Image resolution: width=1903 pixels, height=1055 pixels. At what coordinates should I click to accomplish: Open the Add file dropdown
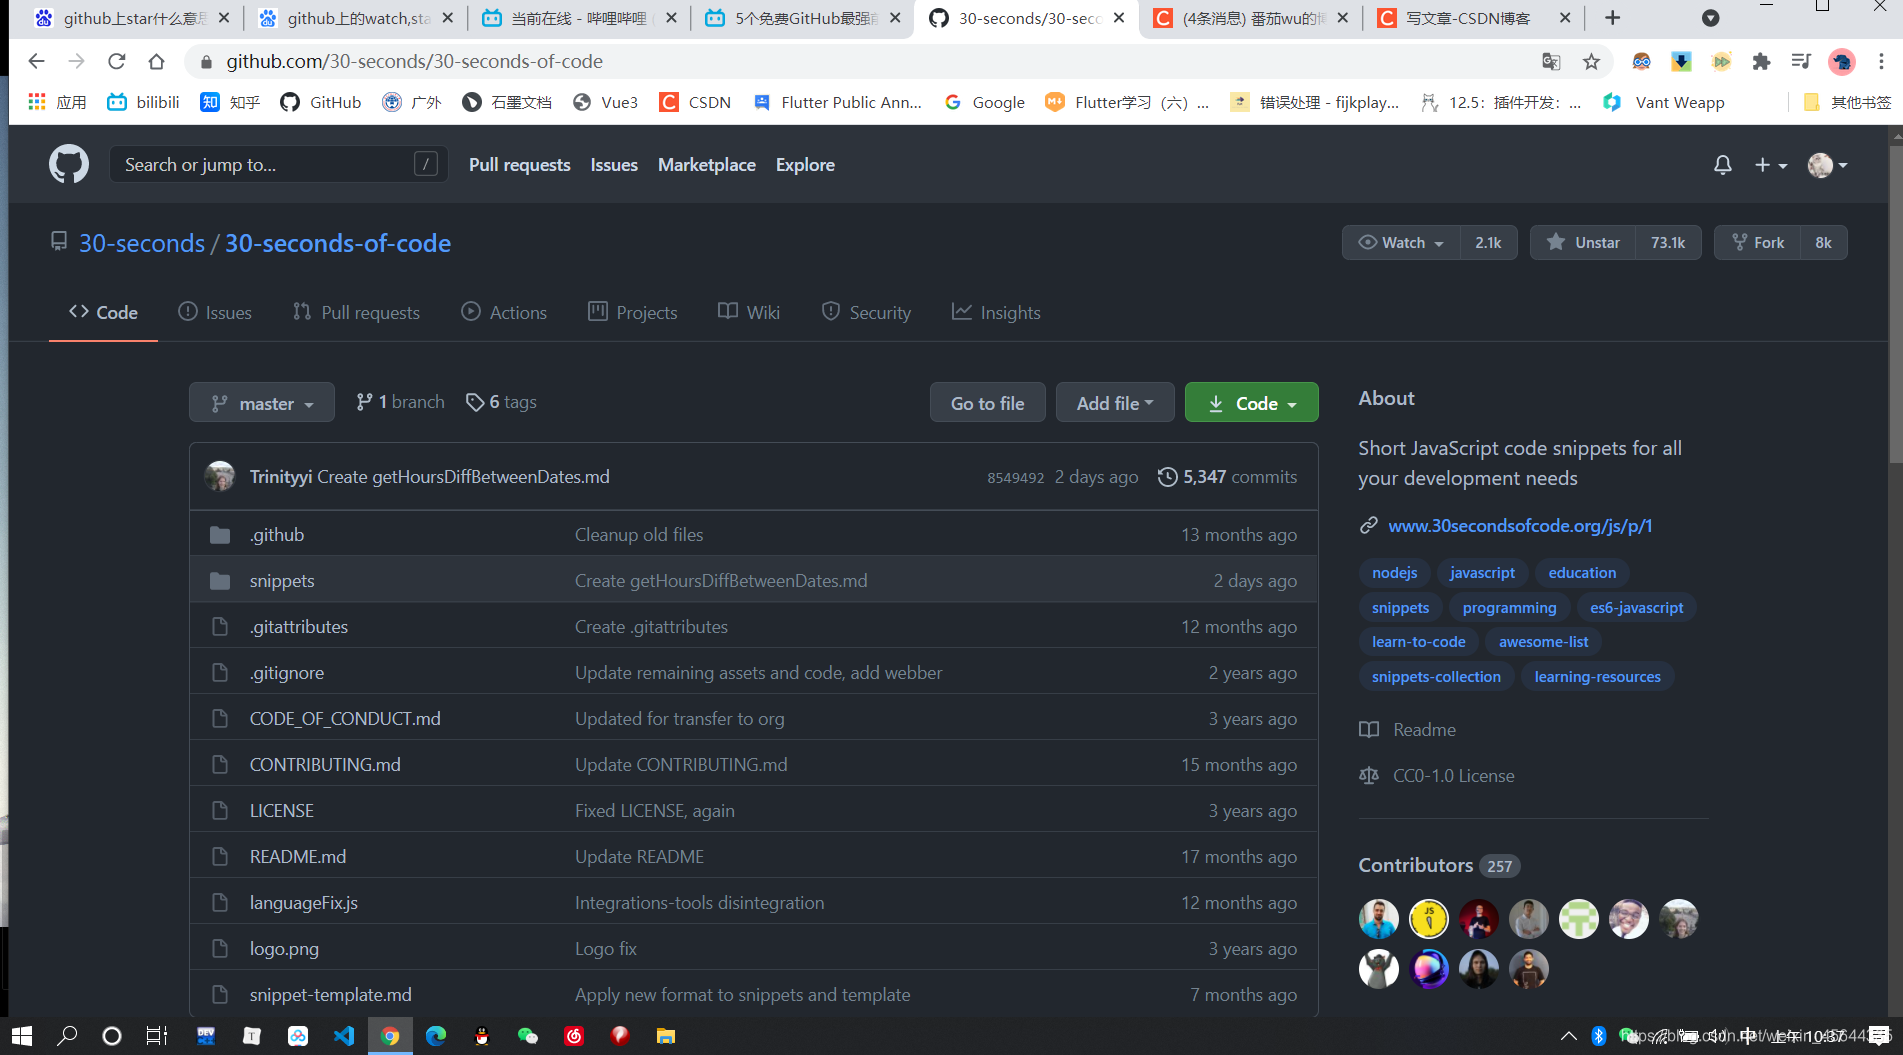pos(1115,403)
